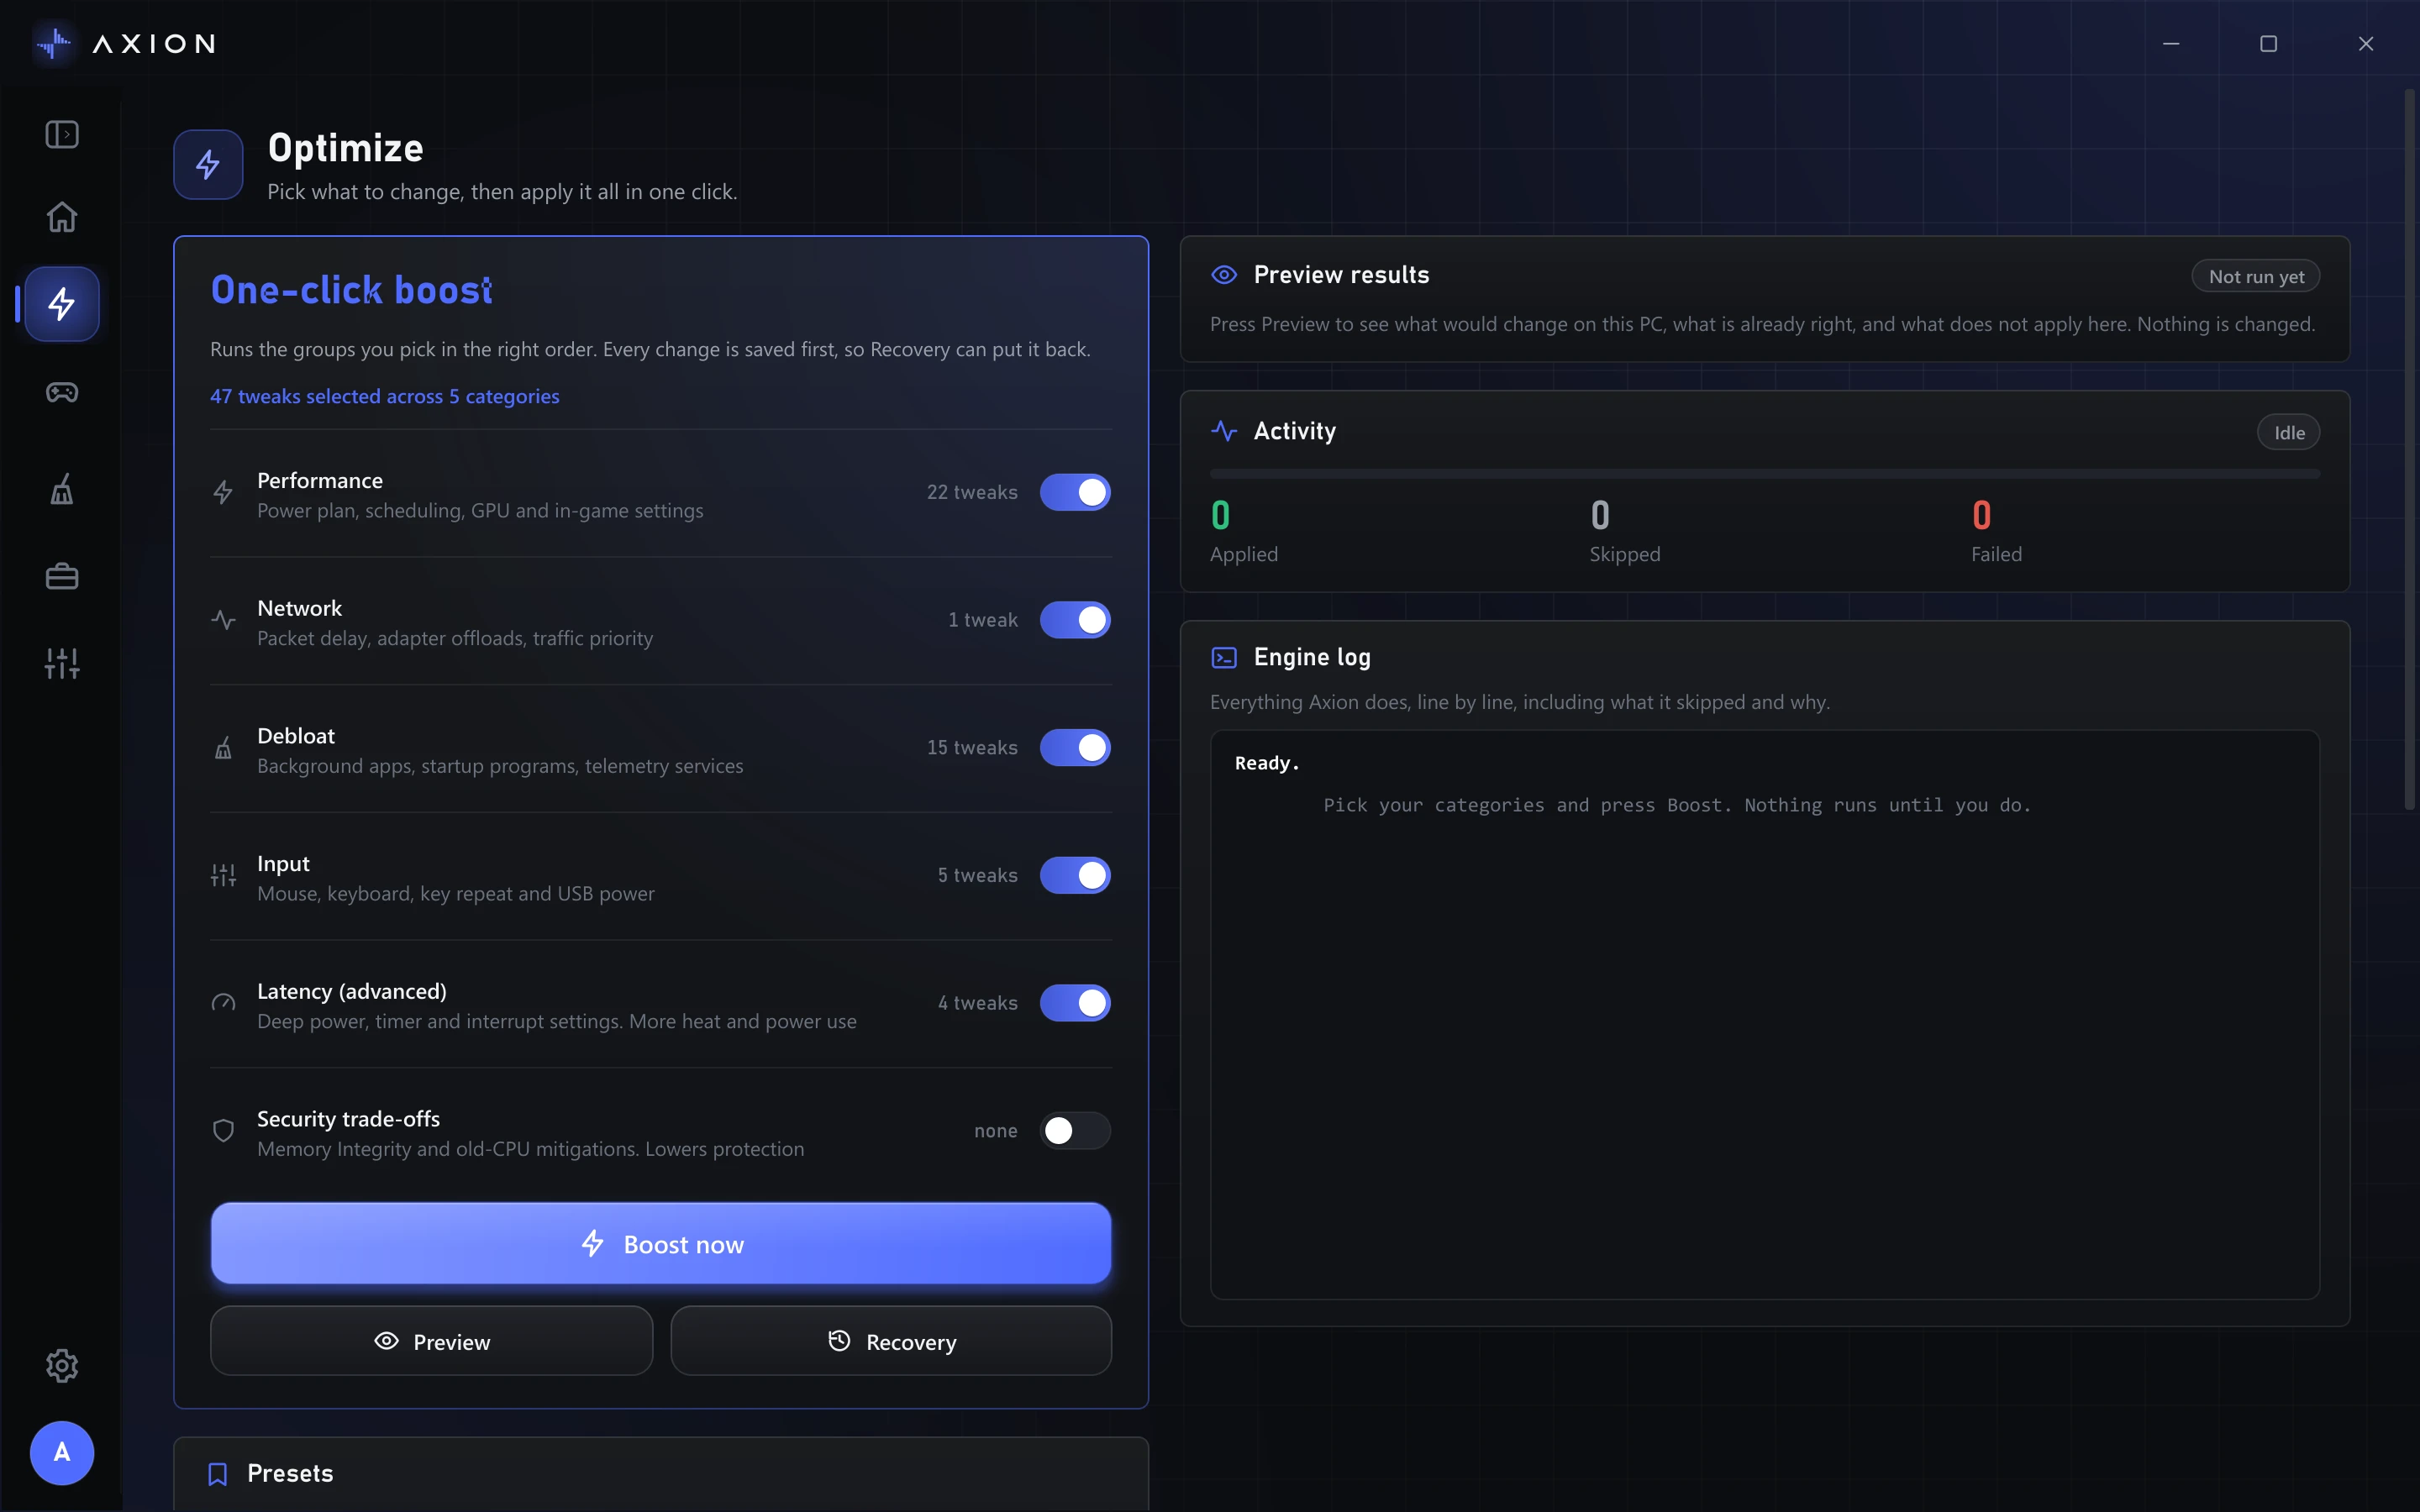Click the 22 tweaks count label
Screen dimensions: 2420x1512
click(x=972, y=492)
